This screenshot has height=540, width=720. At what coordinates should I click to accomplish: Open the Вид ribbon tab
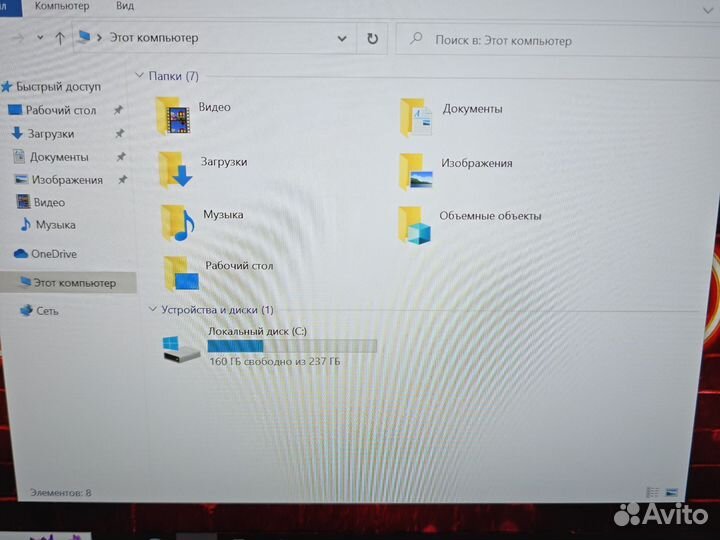click(x=125, y=6)
